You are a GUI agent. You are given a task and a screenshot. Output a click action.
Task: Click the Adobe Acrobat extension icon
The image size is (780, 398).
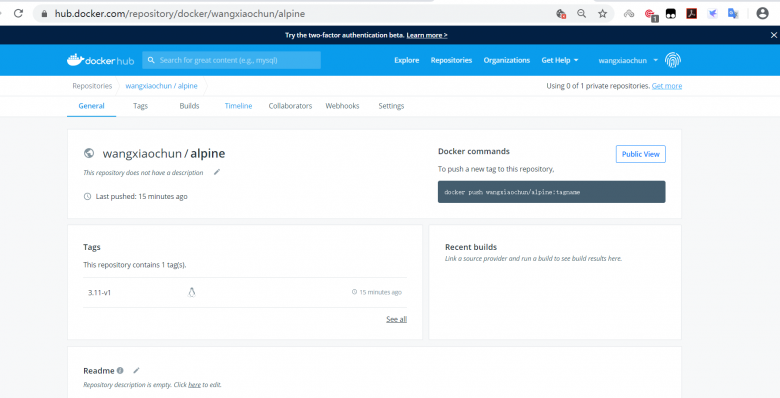[x=691, y=13]
